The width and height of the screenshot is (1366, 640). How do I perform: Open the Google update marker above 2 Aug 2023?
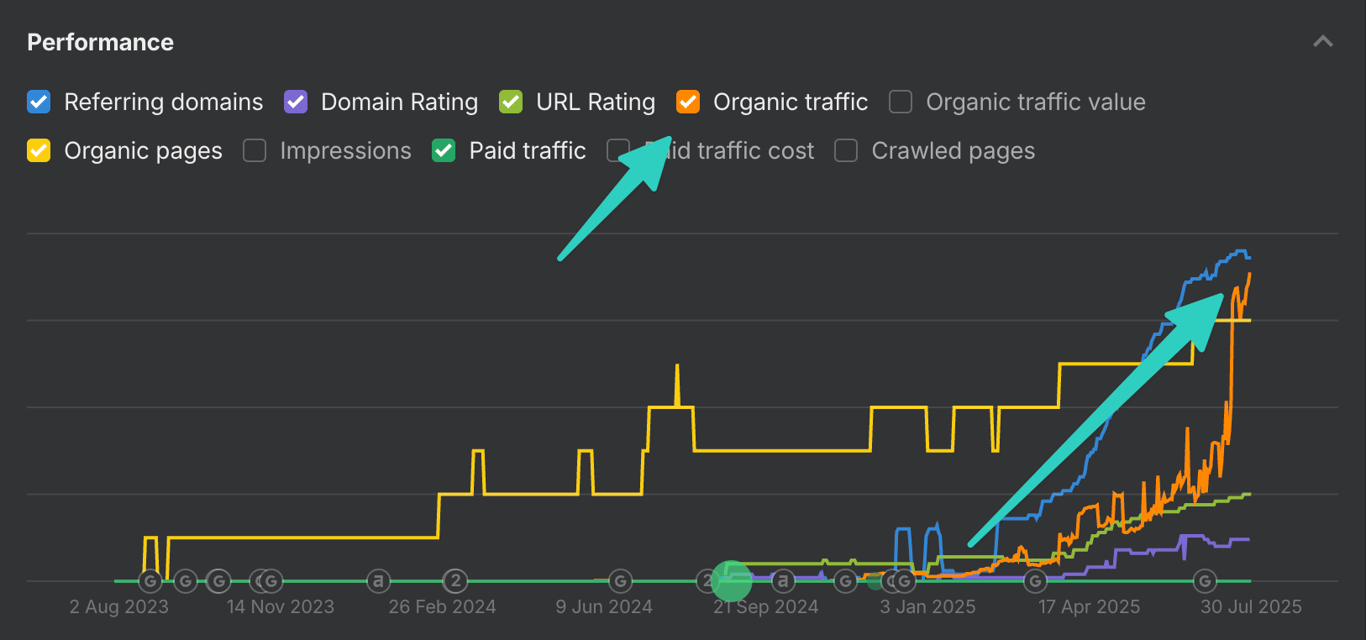149,581
